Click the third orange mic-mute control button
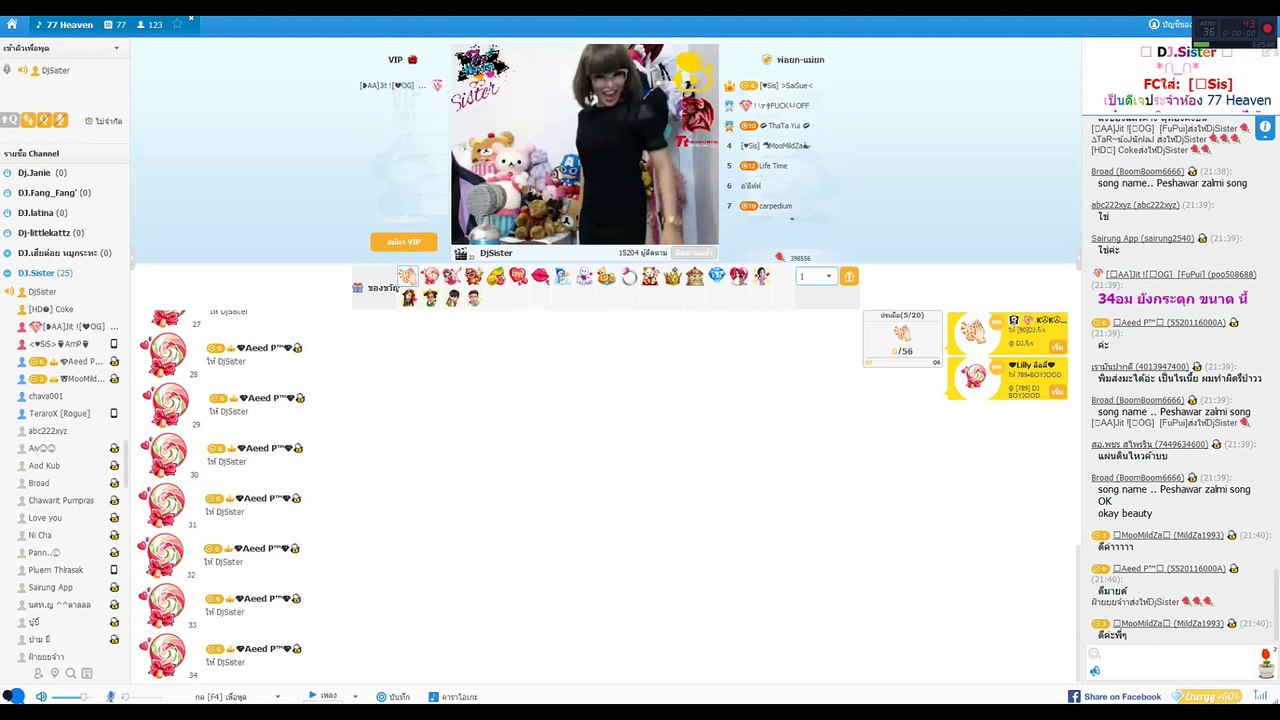This screenshot has height=720, width=1280. tap(44, 120)
